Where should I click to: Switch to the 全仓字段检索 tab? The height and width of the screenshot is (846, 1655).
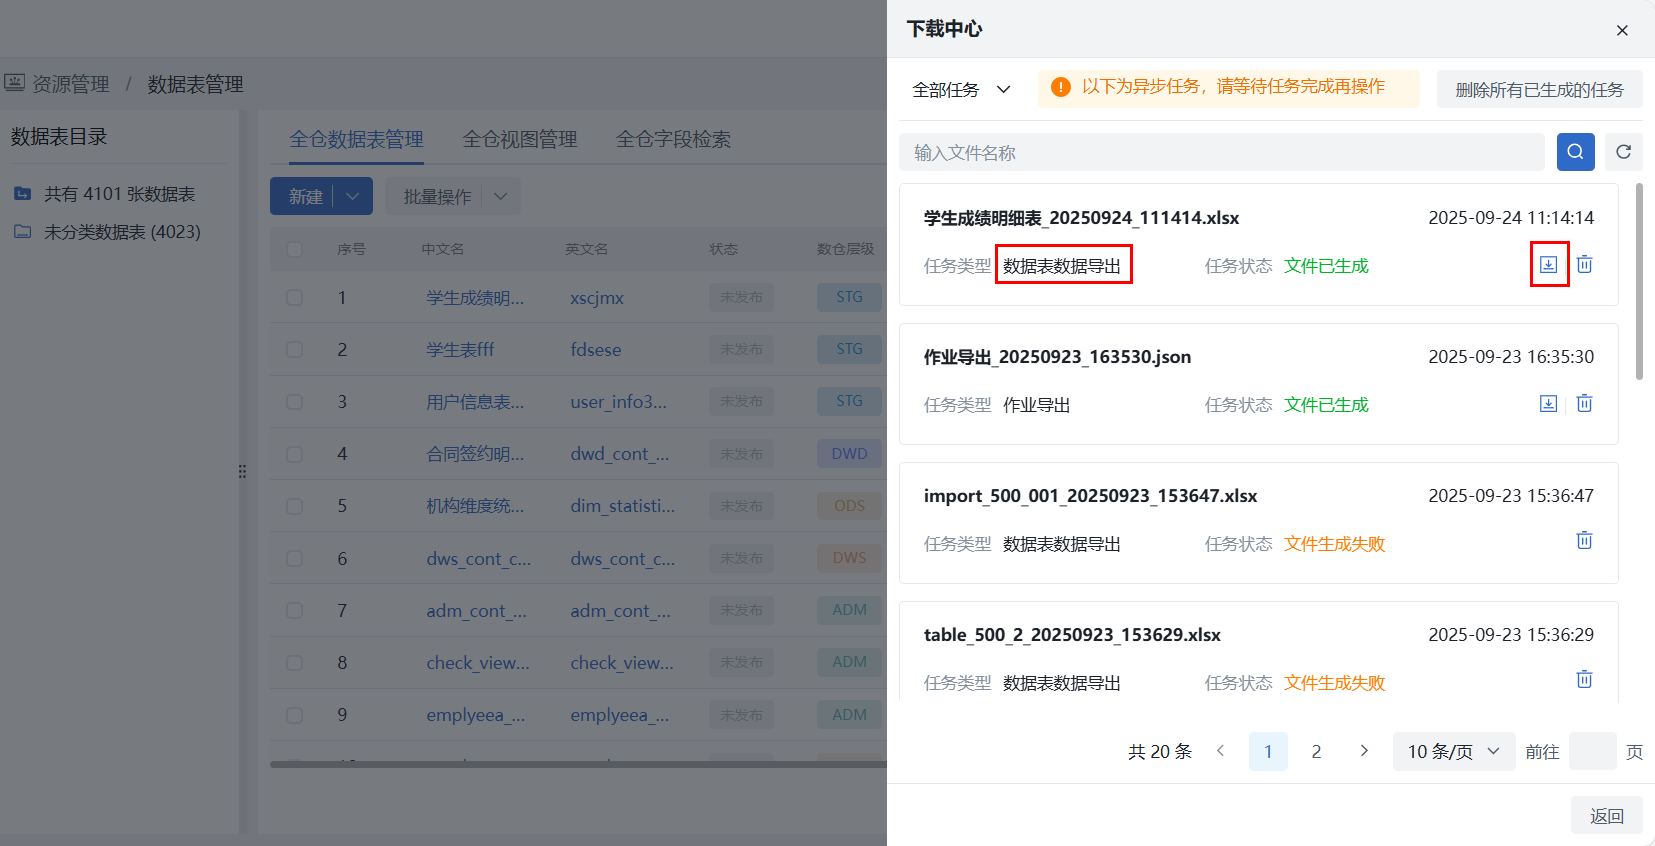(673, 140)
